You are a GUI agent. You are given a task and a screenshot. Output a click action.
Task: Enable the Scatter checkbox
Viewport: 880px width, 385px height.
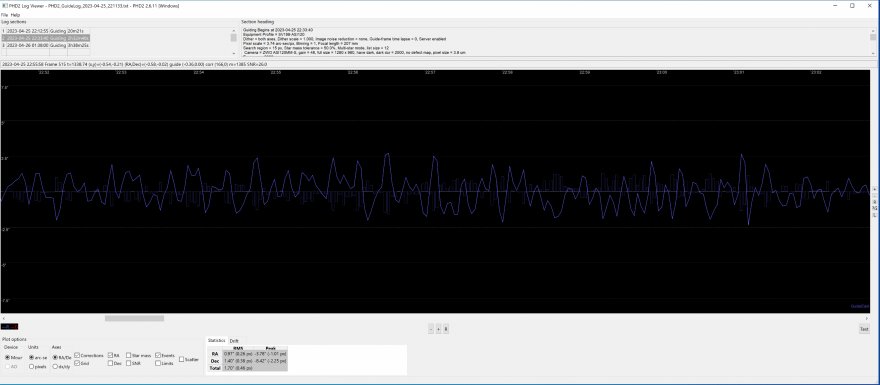181,359
